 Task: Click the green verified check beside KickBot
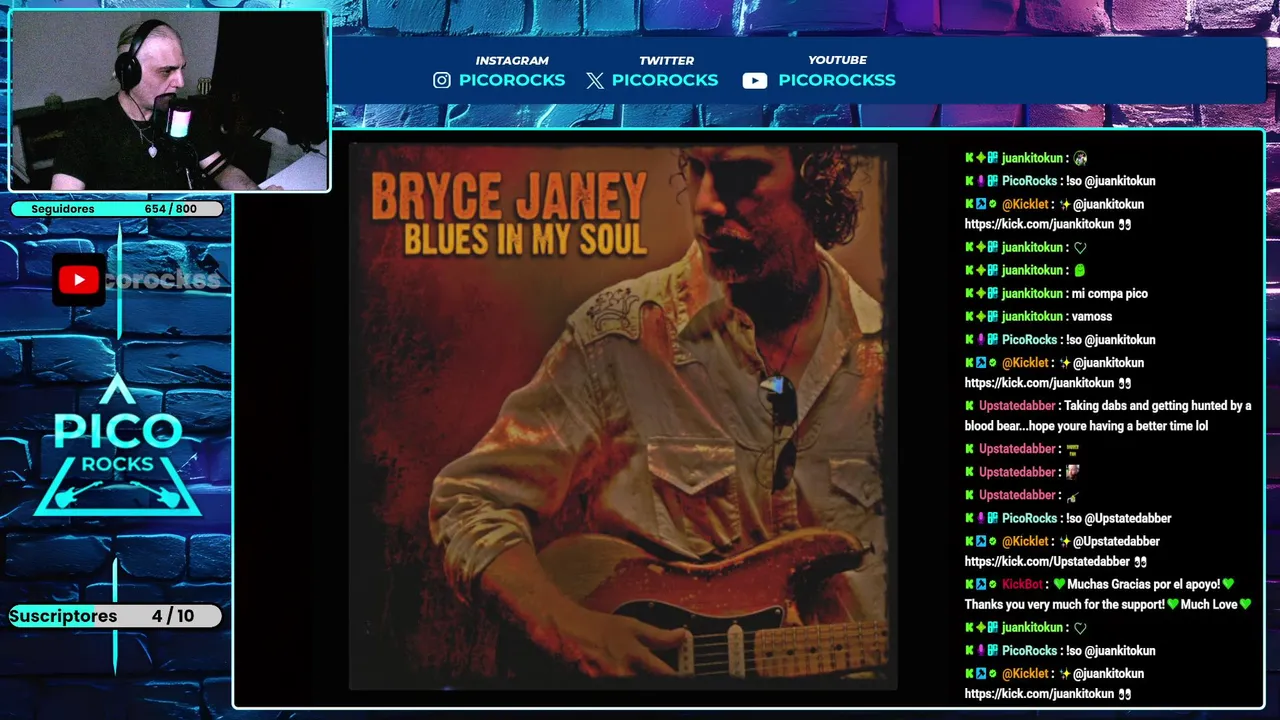click(x=993, y=584)
